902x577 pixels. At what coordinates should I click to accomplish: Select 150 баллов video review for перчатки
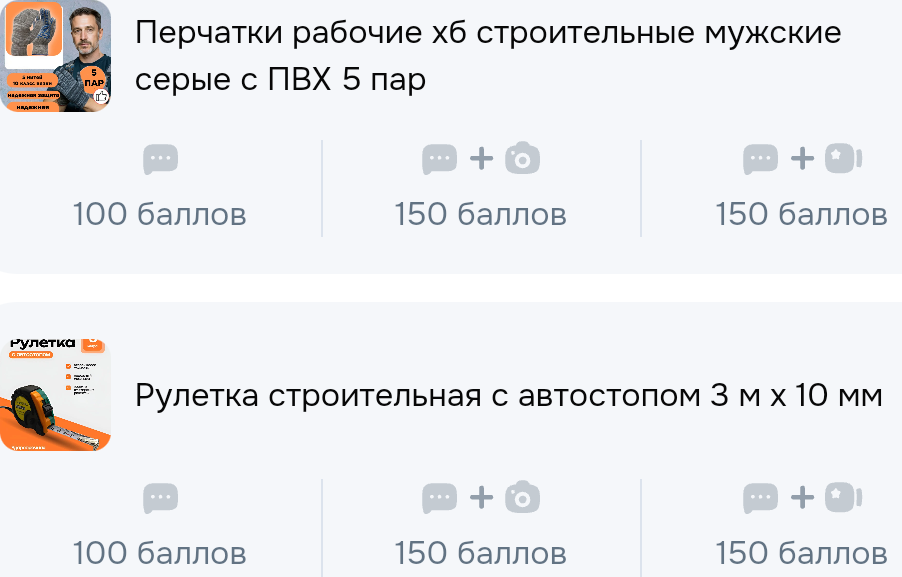click(x=800, y=188)
